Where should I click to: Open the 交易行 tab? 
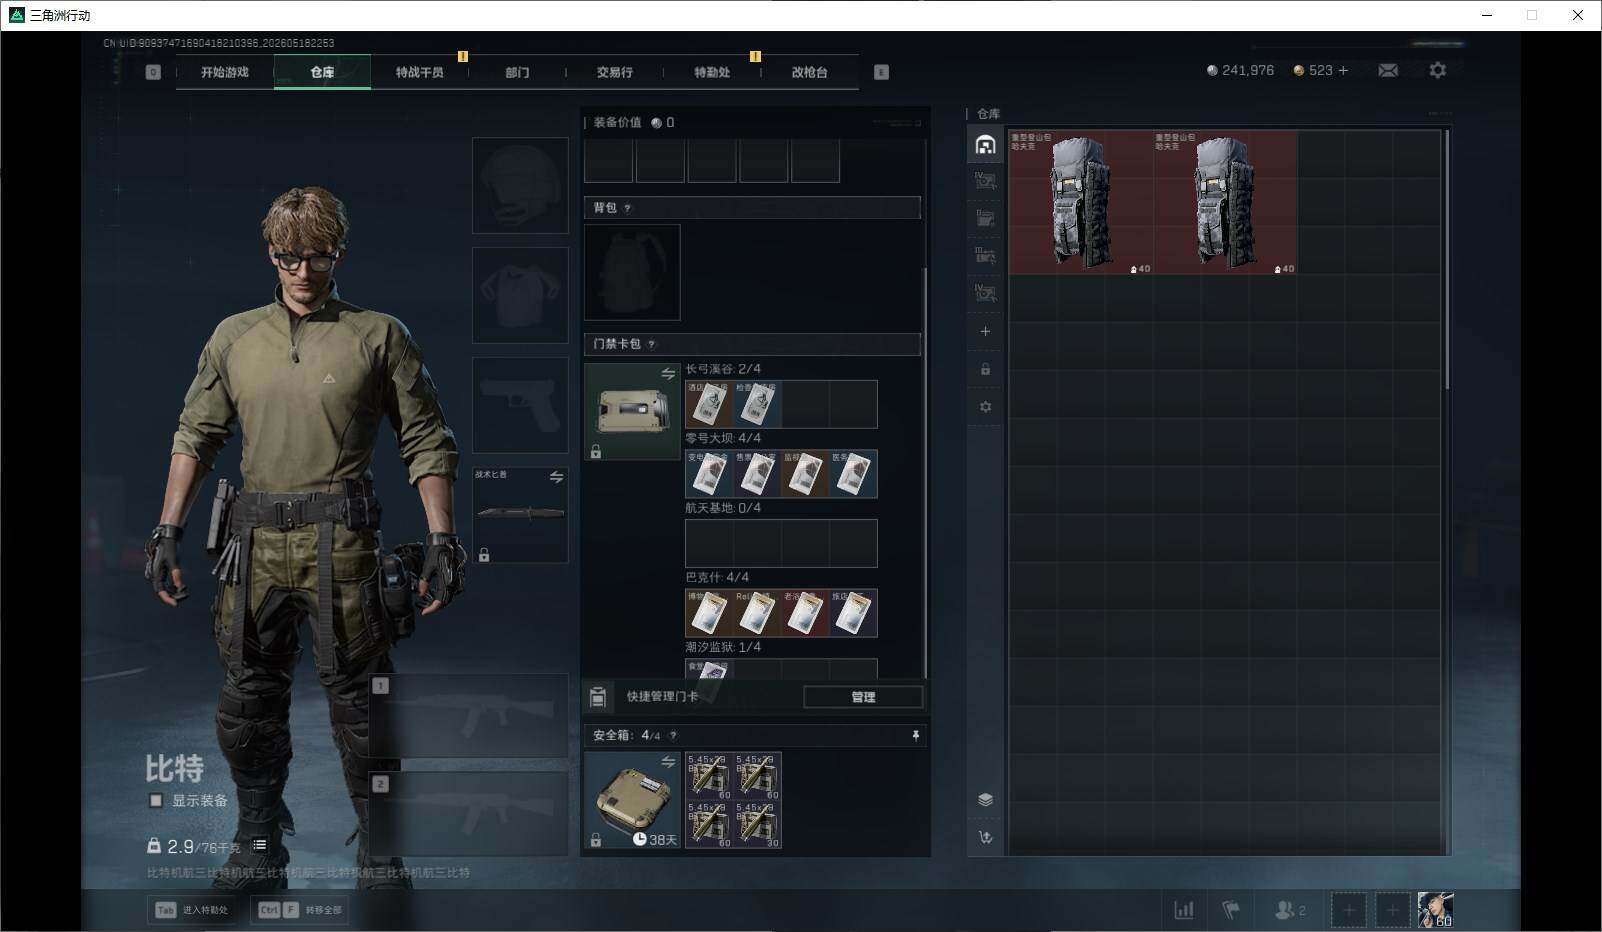point(614,72)
